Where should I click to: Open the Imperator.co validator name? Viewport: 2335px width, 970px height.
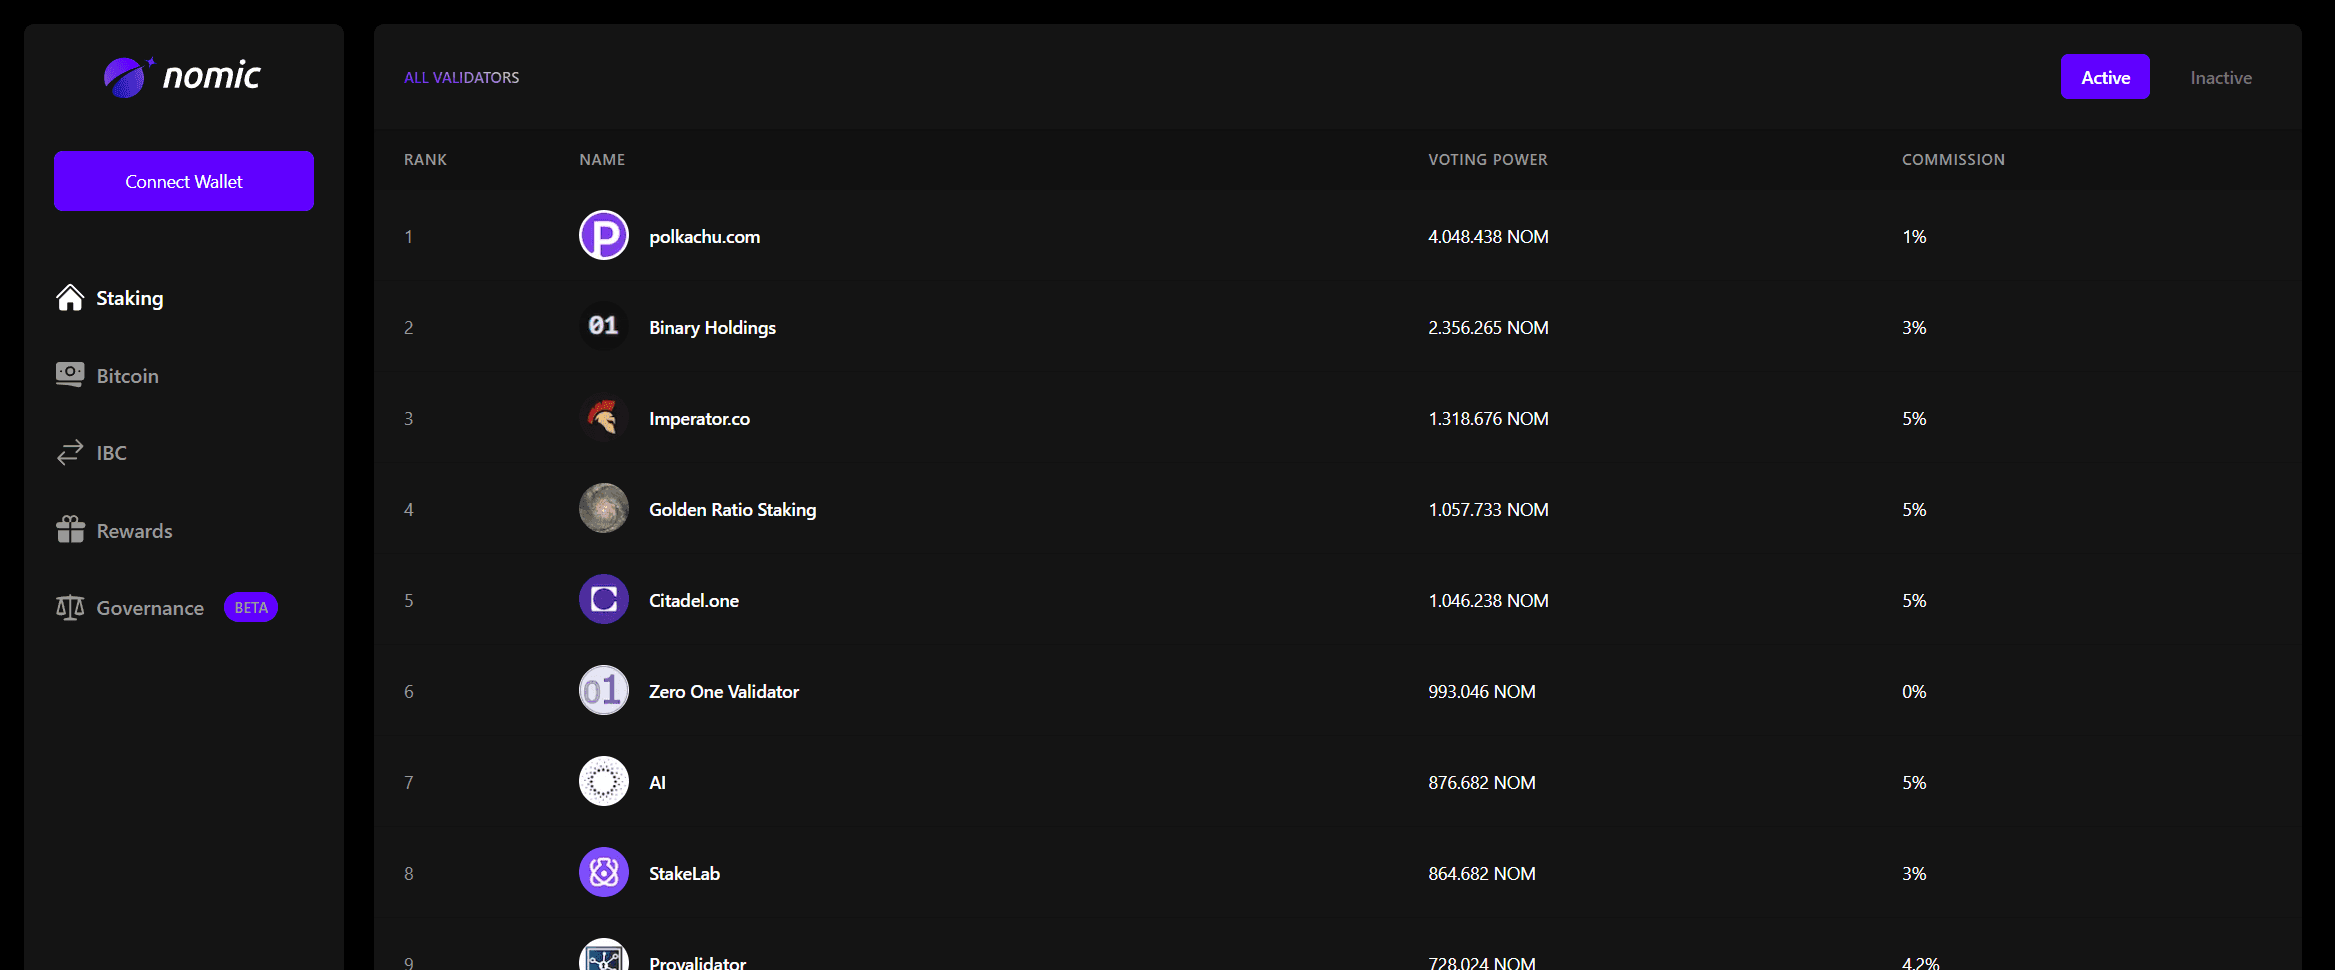(x=699, y=419)
